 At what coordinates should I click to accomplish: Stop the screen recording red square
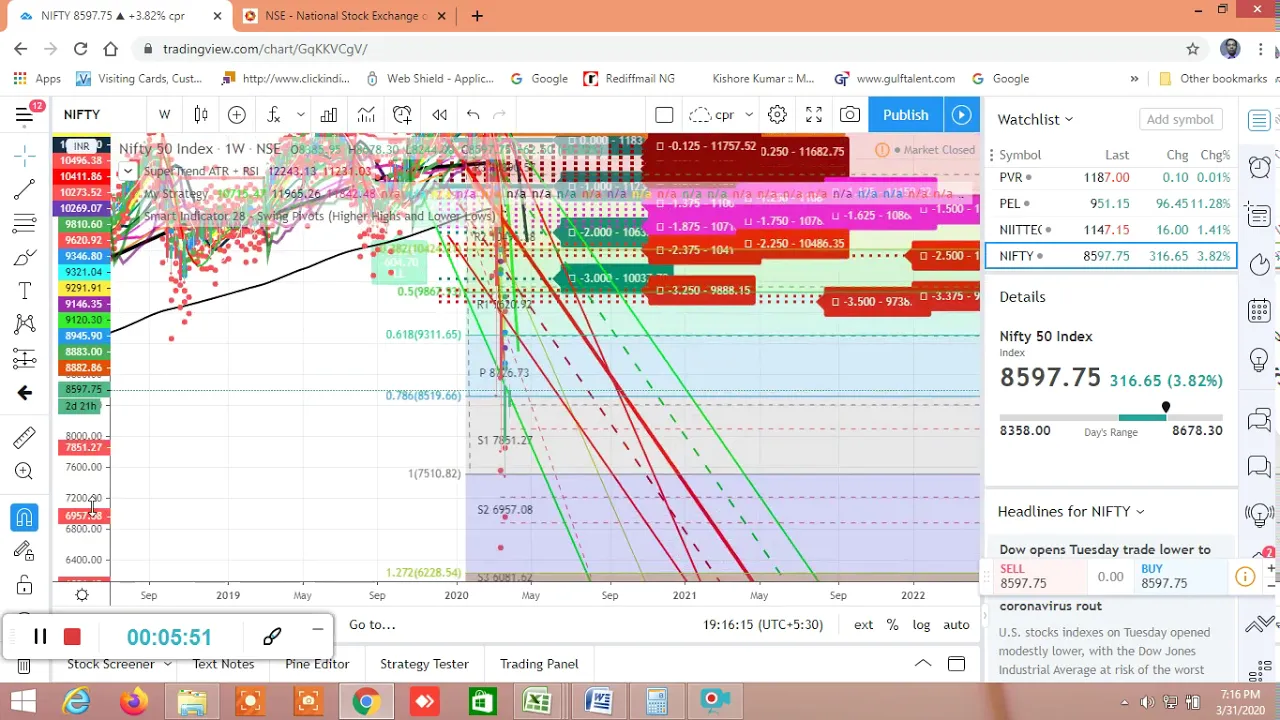click(x=72, y=637)
